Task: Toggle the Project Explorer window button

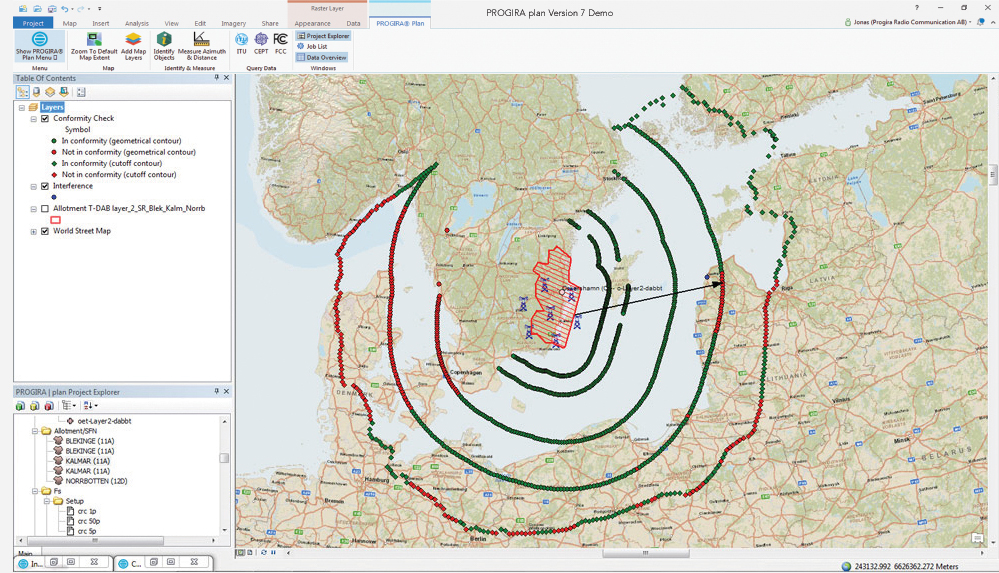Action: point(324,36)
